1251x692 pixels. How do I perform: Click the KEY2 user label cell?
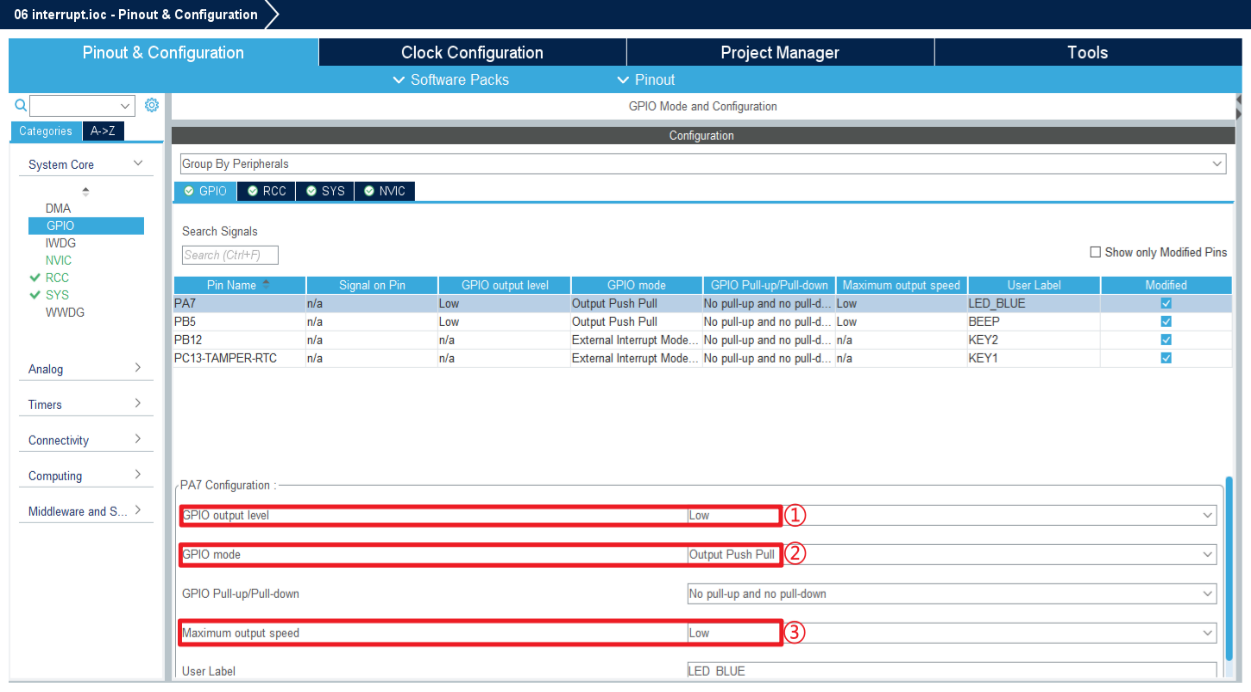point(1033,340)
